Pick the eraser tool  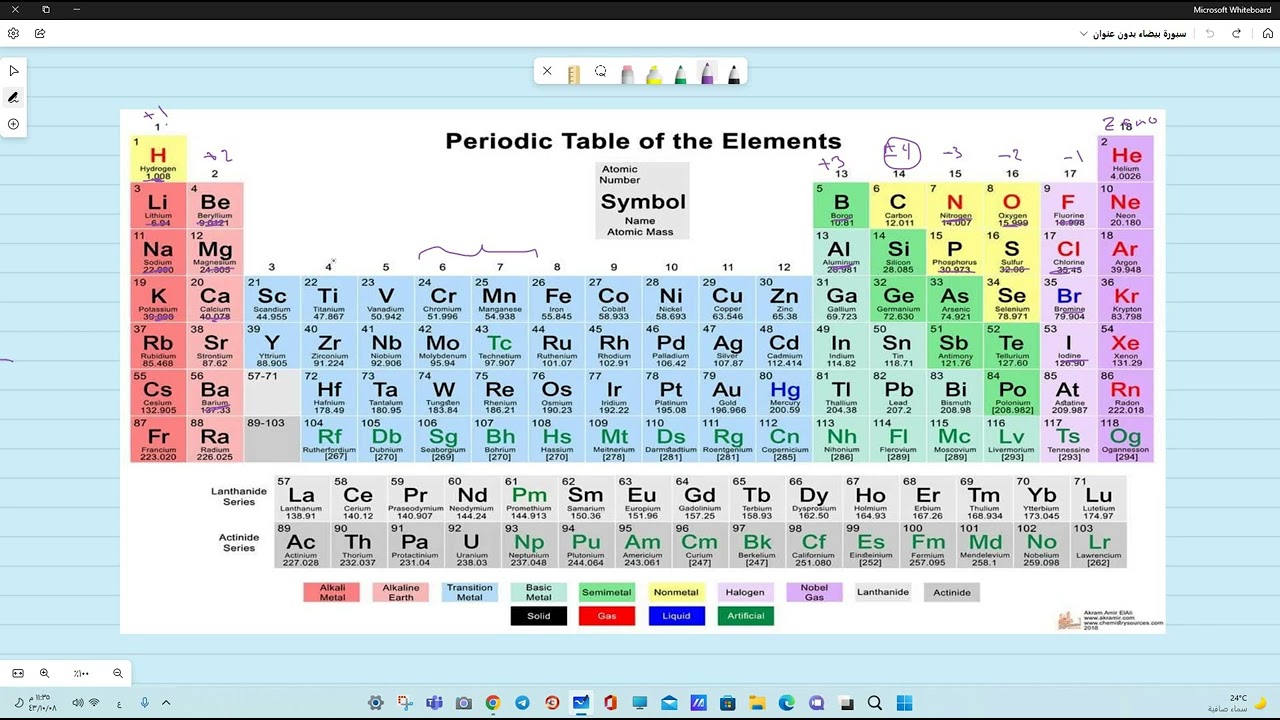point(627,74)
